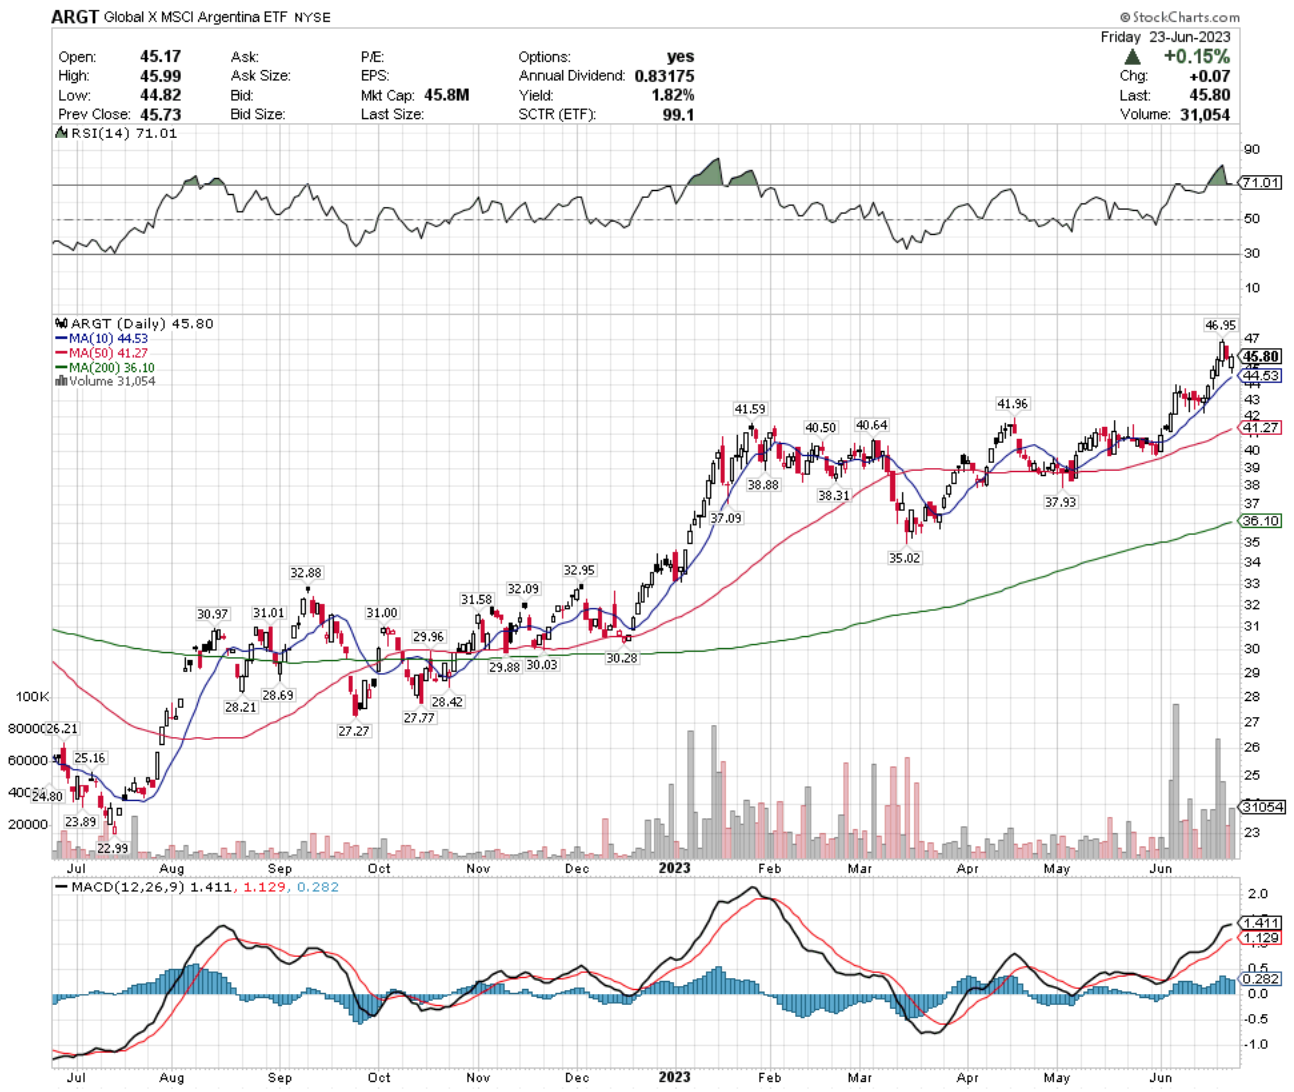Click the 2023 year label under volume panel
This screenshot has width=1294, height=1092.
click(674, 868)
